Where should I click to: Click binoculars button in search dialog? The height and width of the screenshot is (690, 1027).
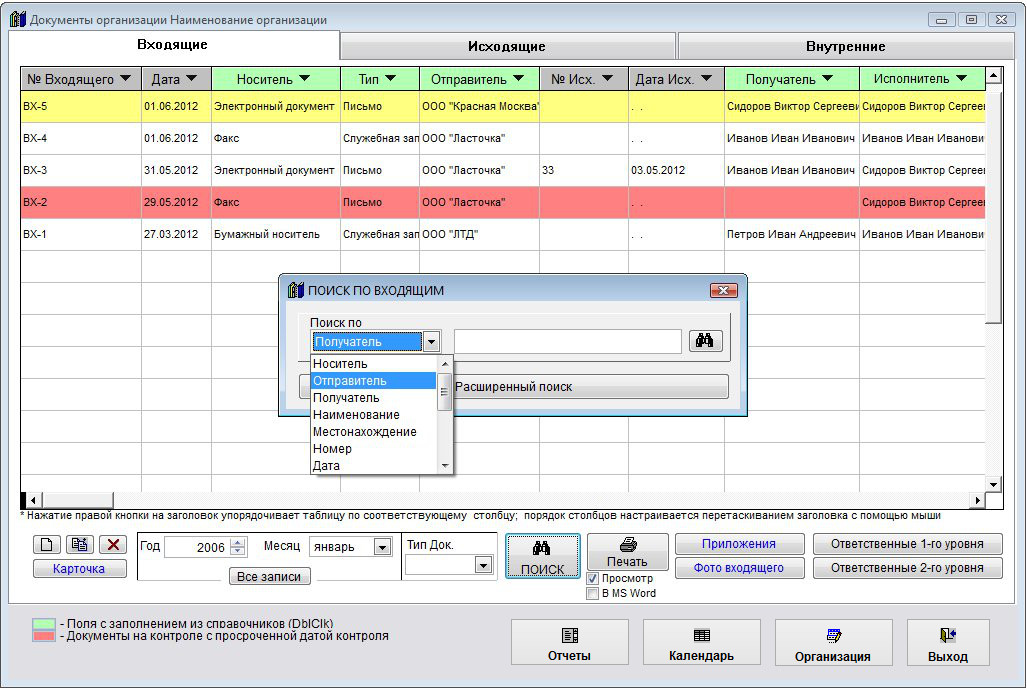click(704, 342)
